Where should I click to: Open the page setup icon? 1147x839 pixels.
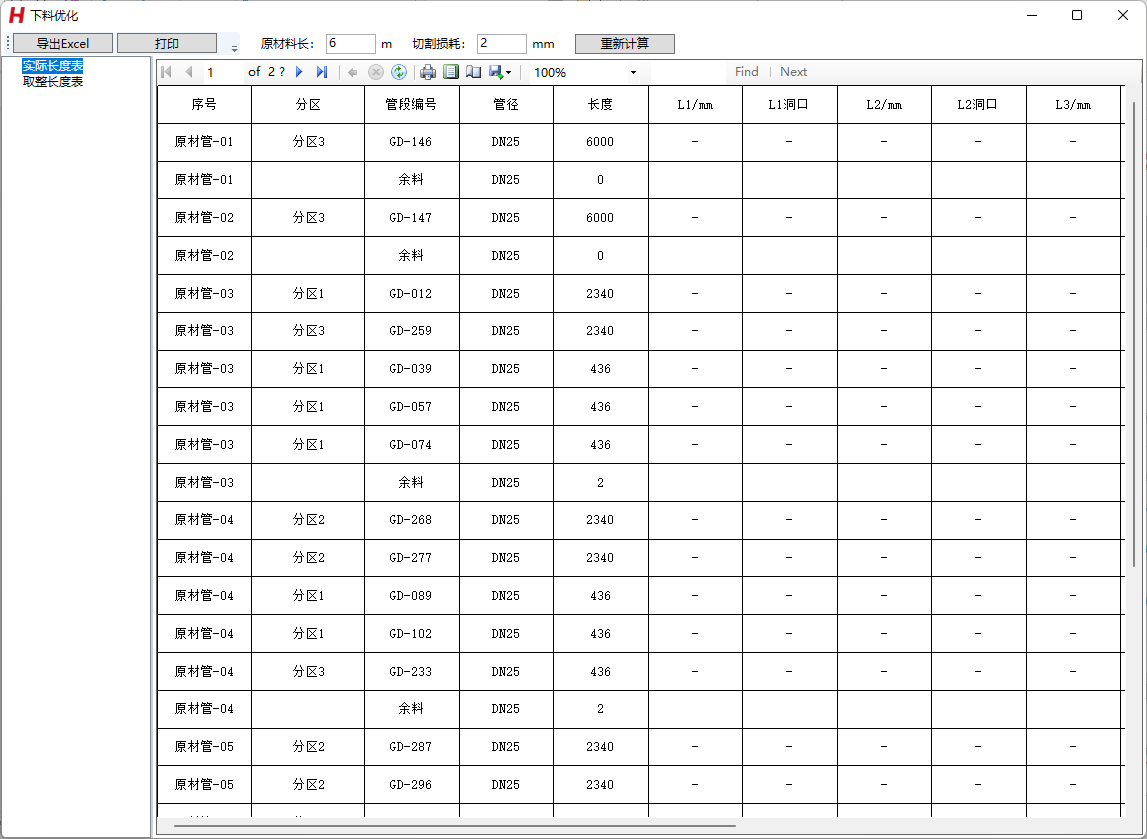[x=473, y=72]
